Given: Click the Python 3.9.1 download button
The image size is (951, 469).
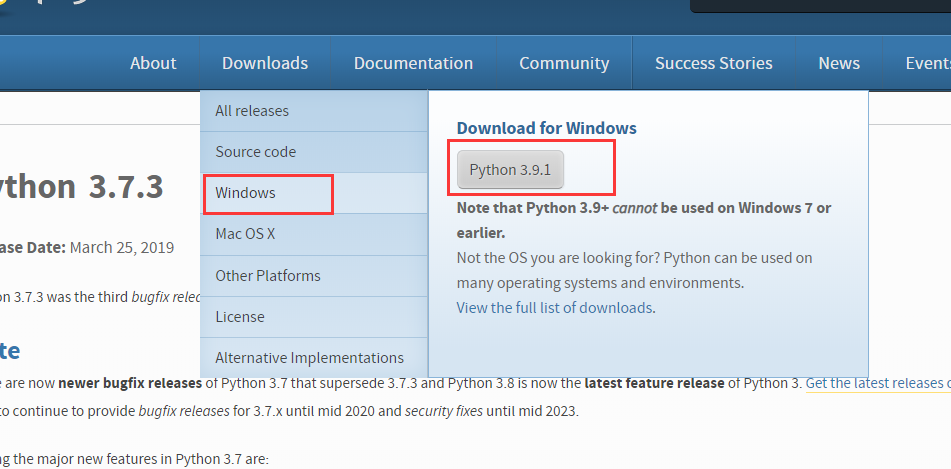Looking at the screenshot, I should [510, 170].
